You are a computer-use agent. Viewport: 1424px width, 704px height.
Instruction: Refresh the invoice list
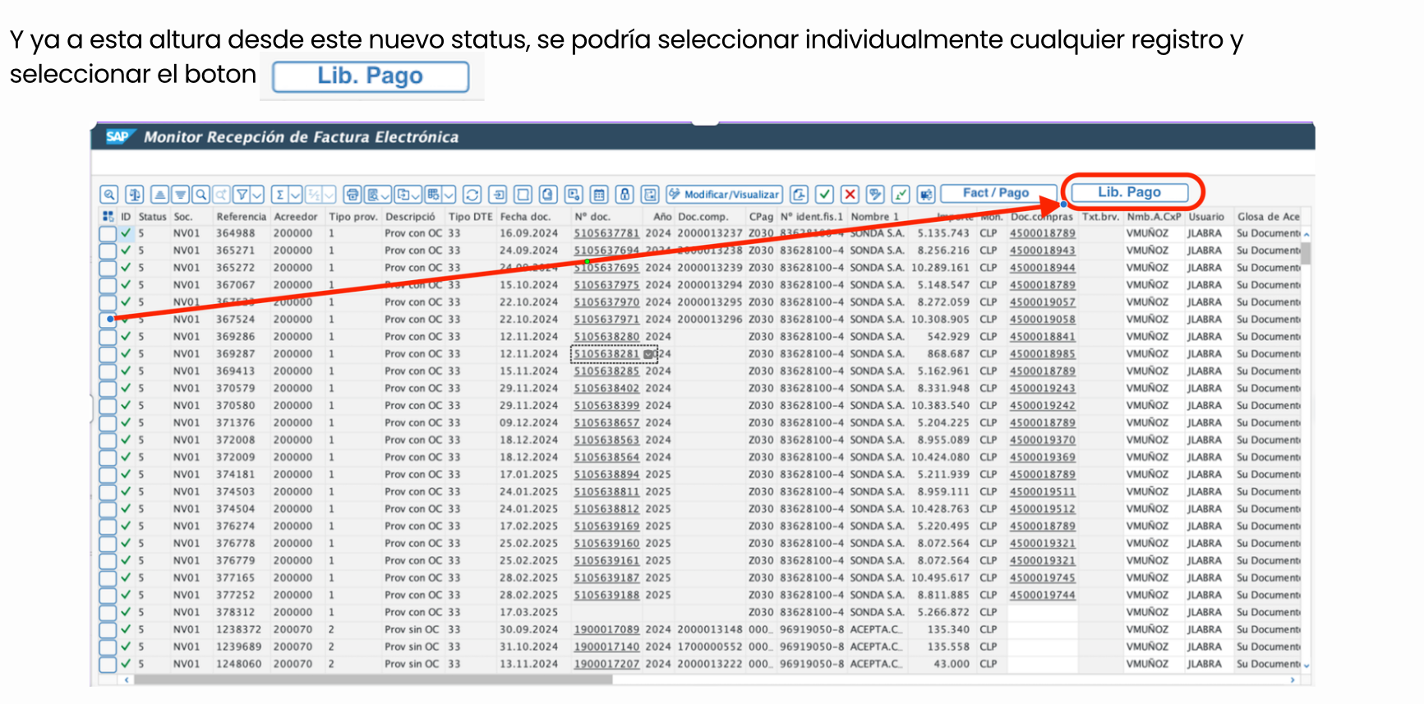[471, 194]
